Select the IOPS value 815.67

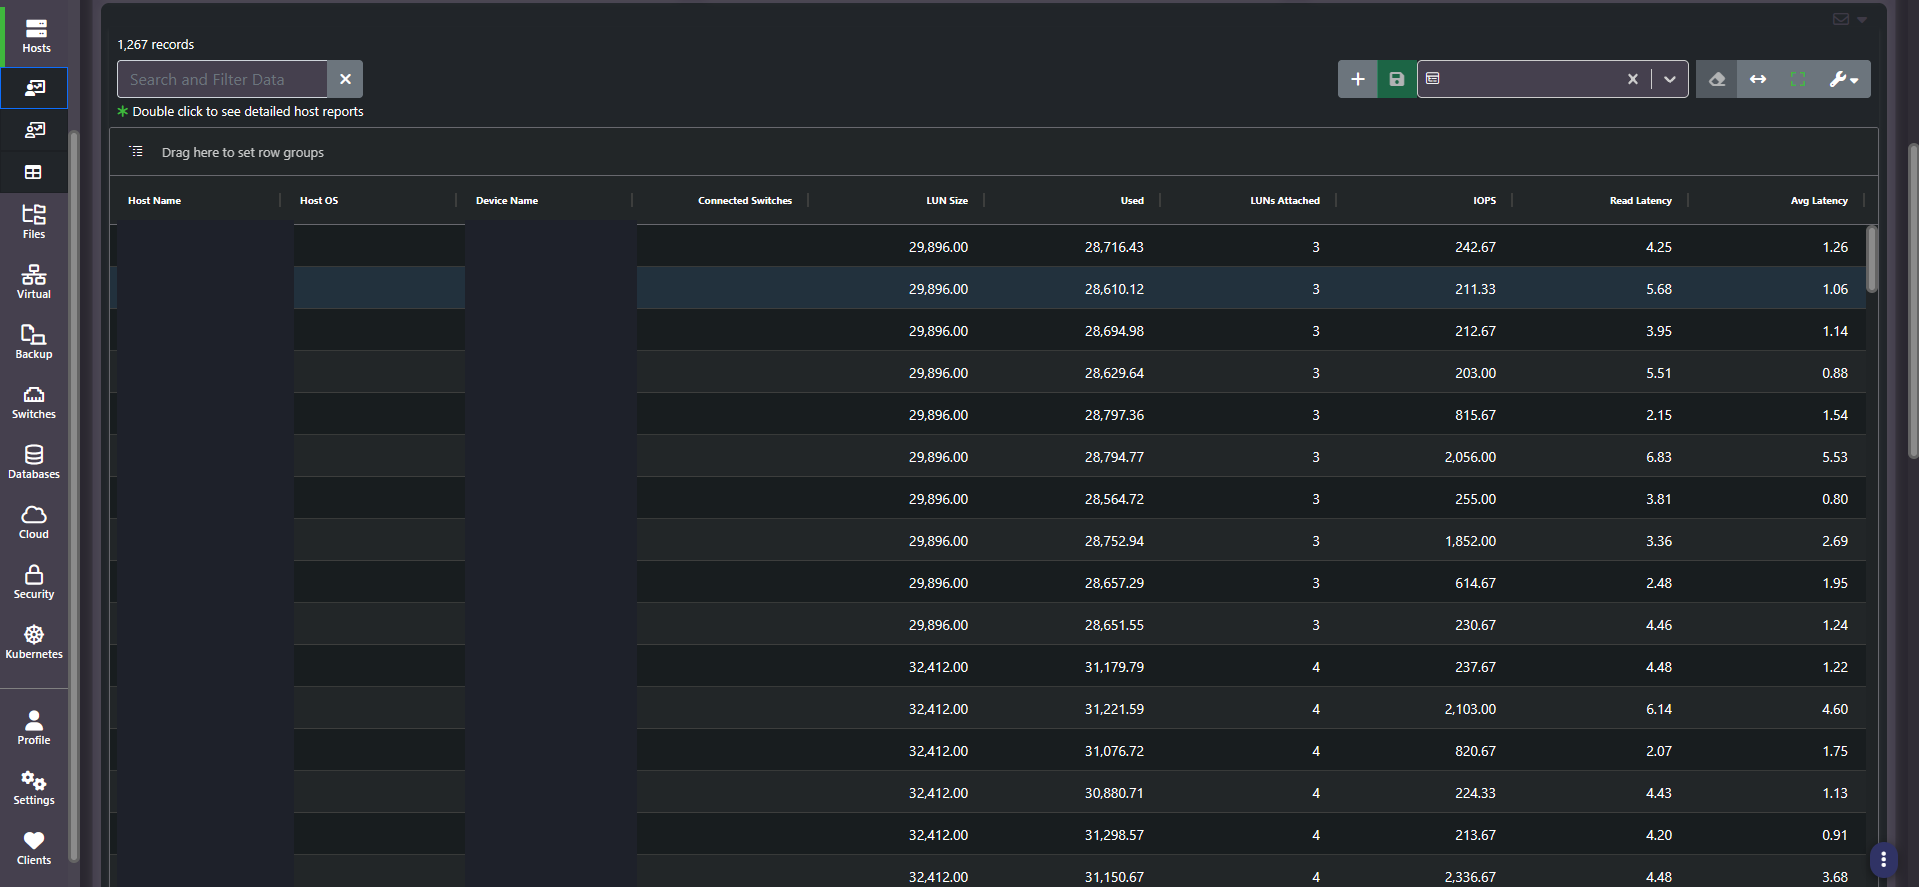(1475, 415)
